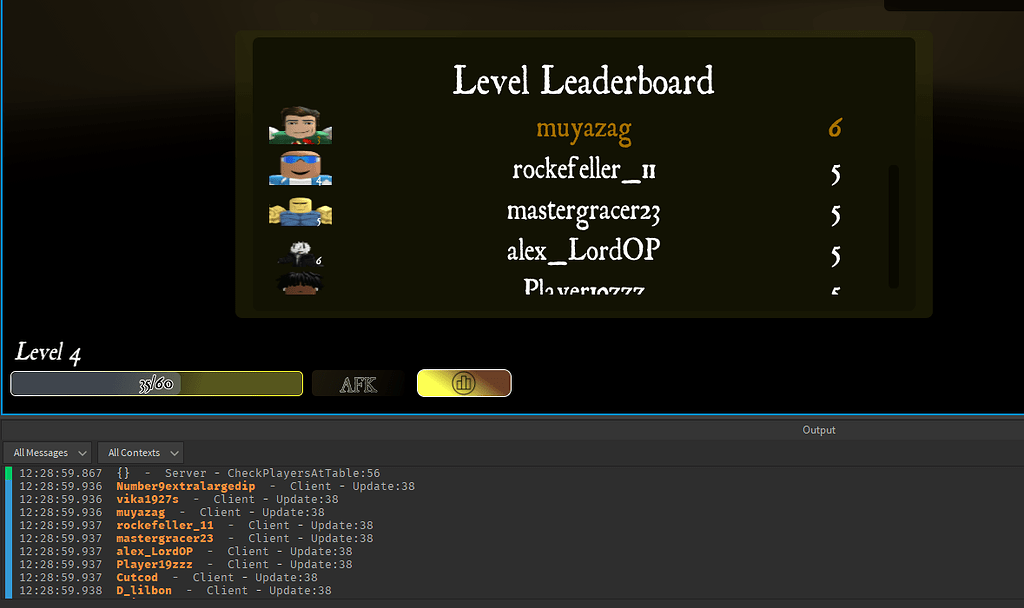
Task: Open the All Messages filter dropdown
Action: tap(46, 452)
